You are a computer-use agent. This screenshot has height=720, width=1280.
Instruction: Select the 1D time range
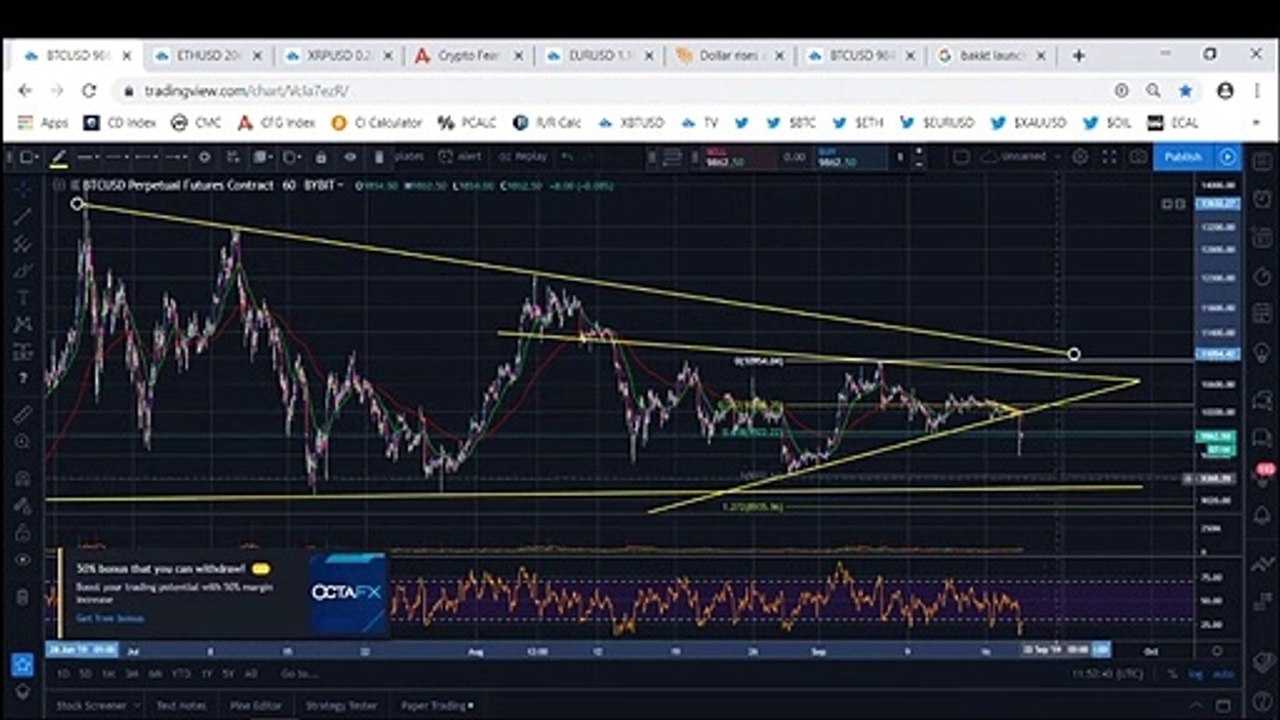[x=64, y=674]
